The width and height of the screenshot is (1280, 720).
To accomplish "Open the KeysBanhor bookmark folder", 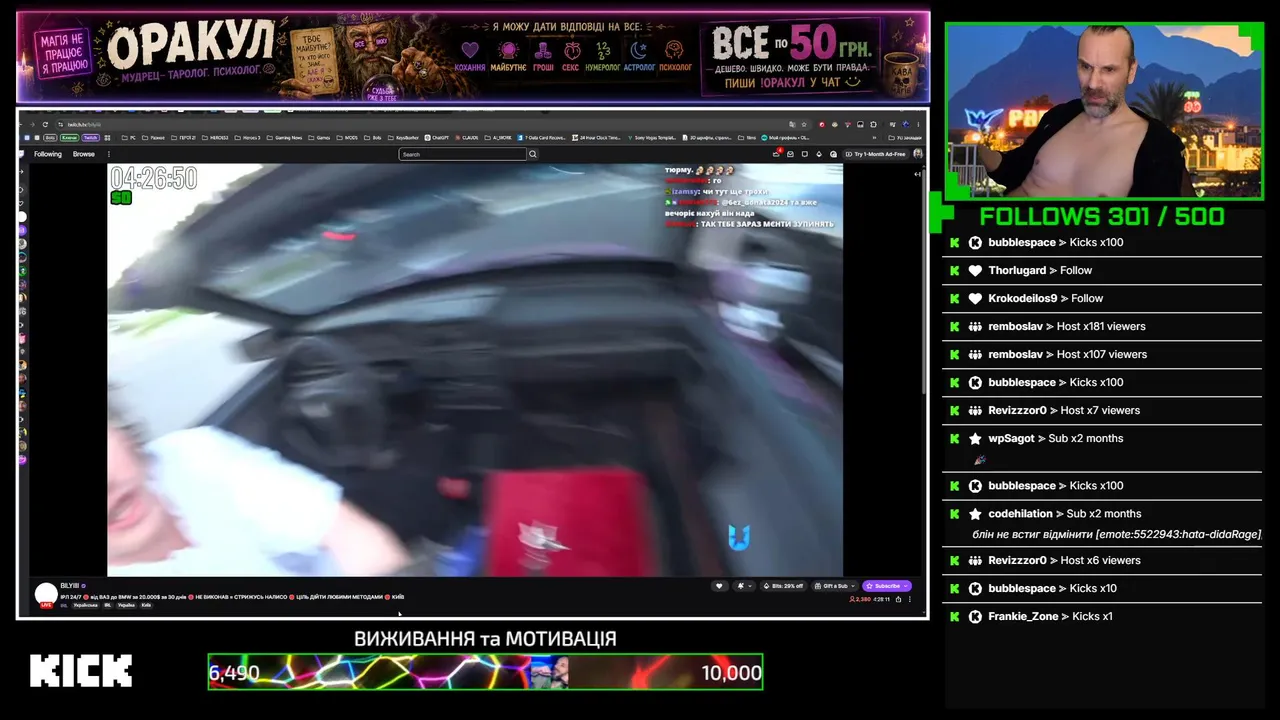I will pyautogui.click(x=403, y=137).
